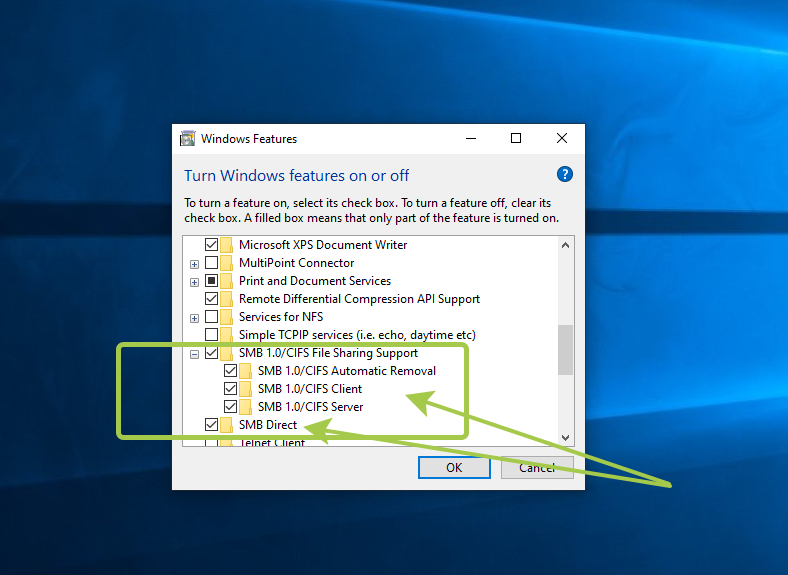Toggle Print and Document Services checkbox

click(212, 281)
